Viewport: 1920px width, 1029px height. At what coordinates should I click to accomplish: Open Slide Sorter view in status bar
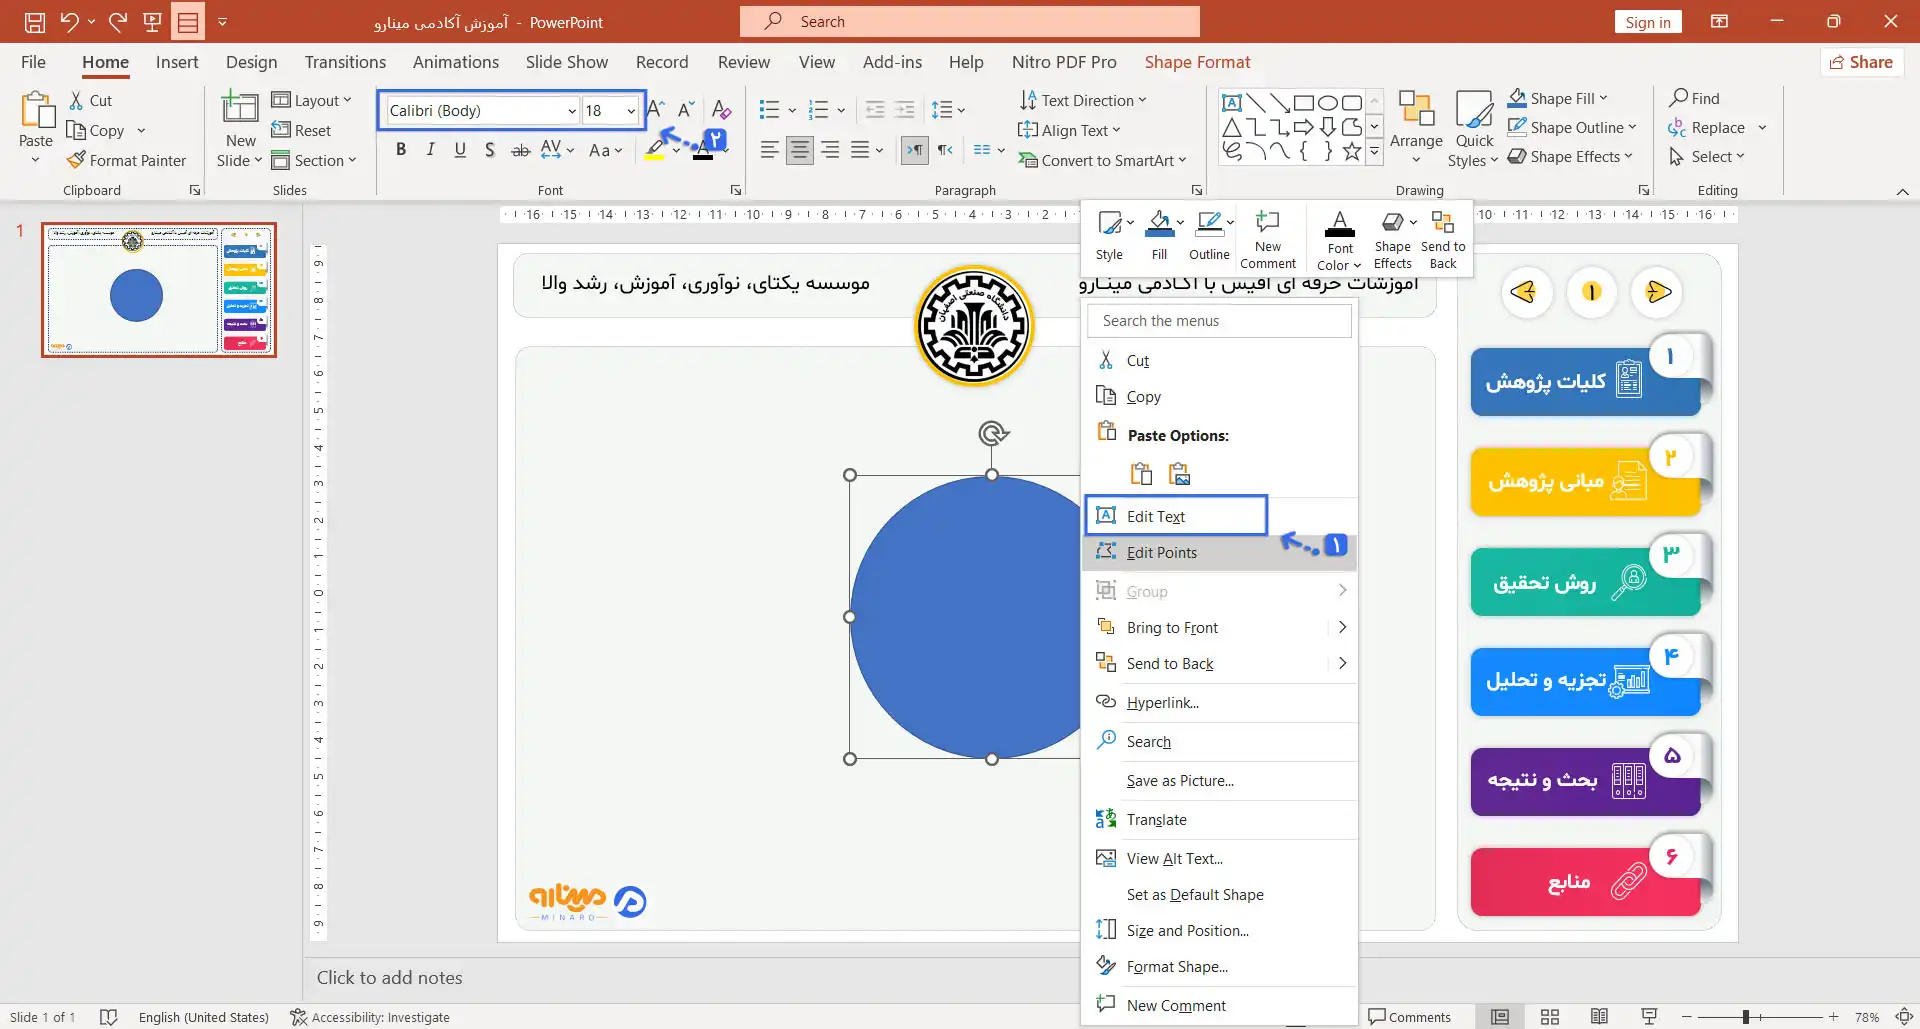click(x=1550, y=1017)
